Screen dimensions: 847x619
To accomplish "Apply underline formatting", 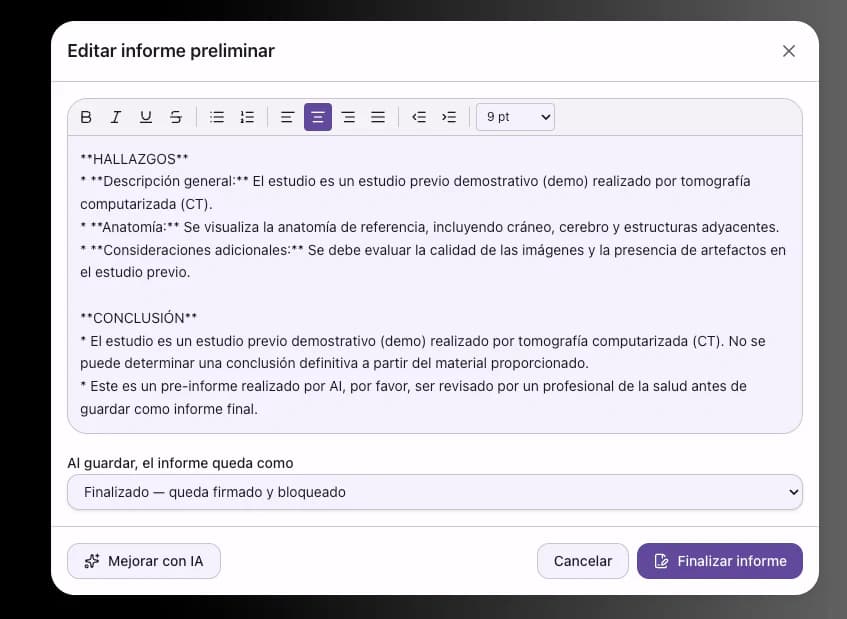I will pyautogui.click(x=146, y=117).
